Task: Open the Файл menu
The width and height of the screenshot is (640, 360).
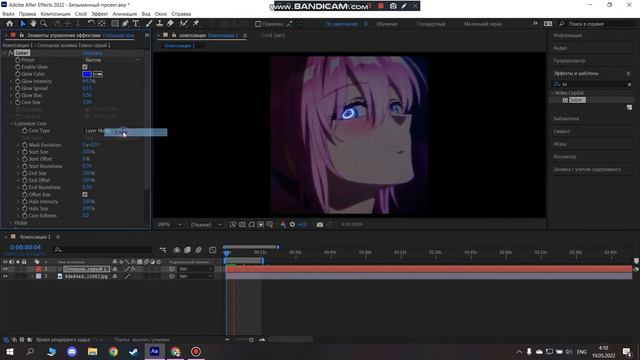Action: tap(8, 14)
